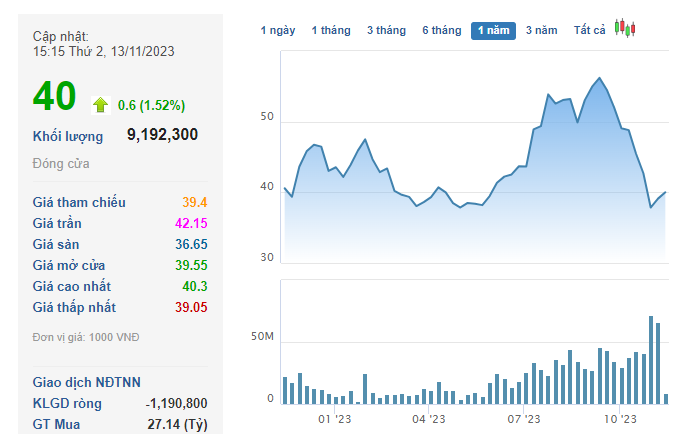Switch chart to 3 tháng range
This screenshot has height=434, width=681.
point(386,30)
